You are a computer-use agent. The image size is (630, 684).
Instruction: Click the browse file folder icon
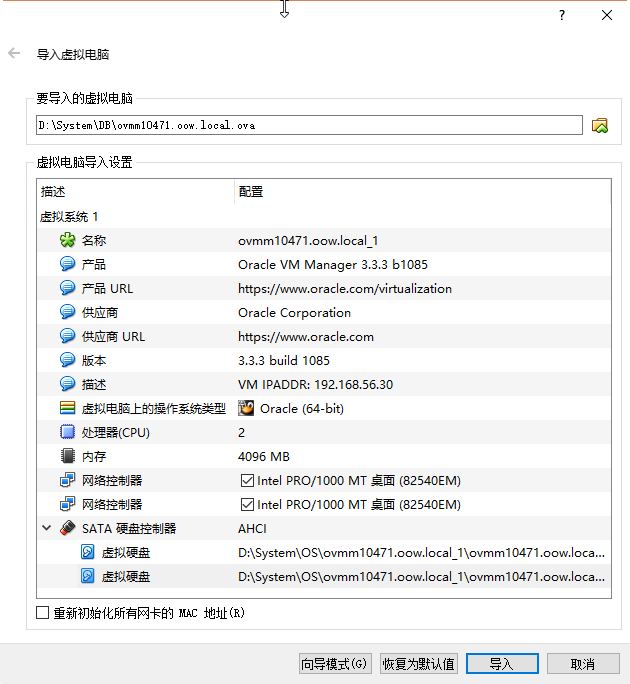tap(599, 126)
